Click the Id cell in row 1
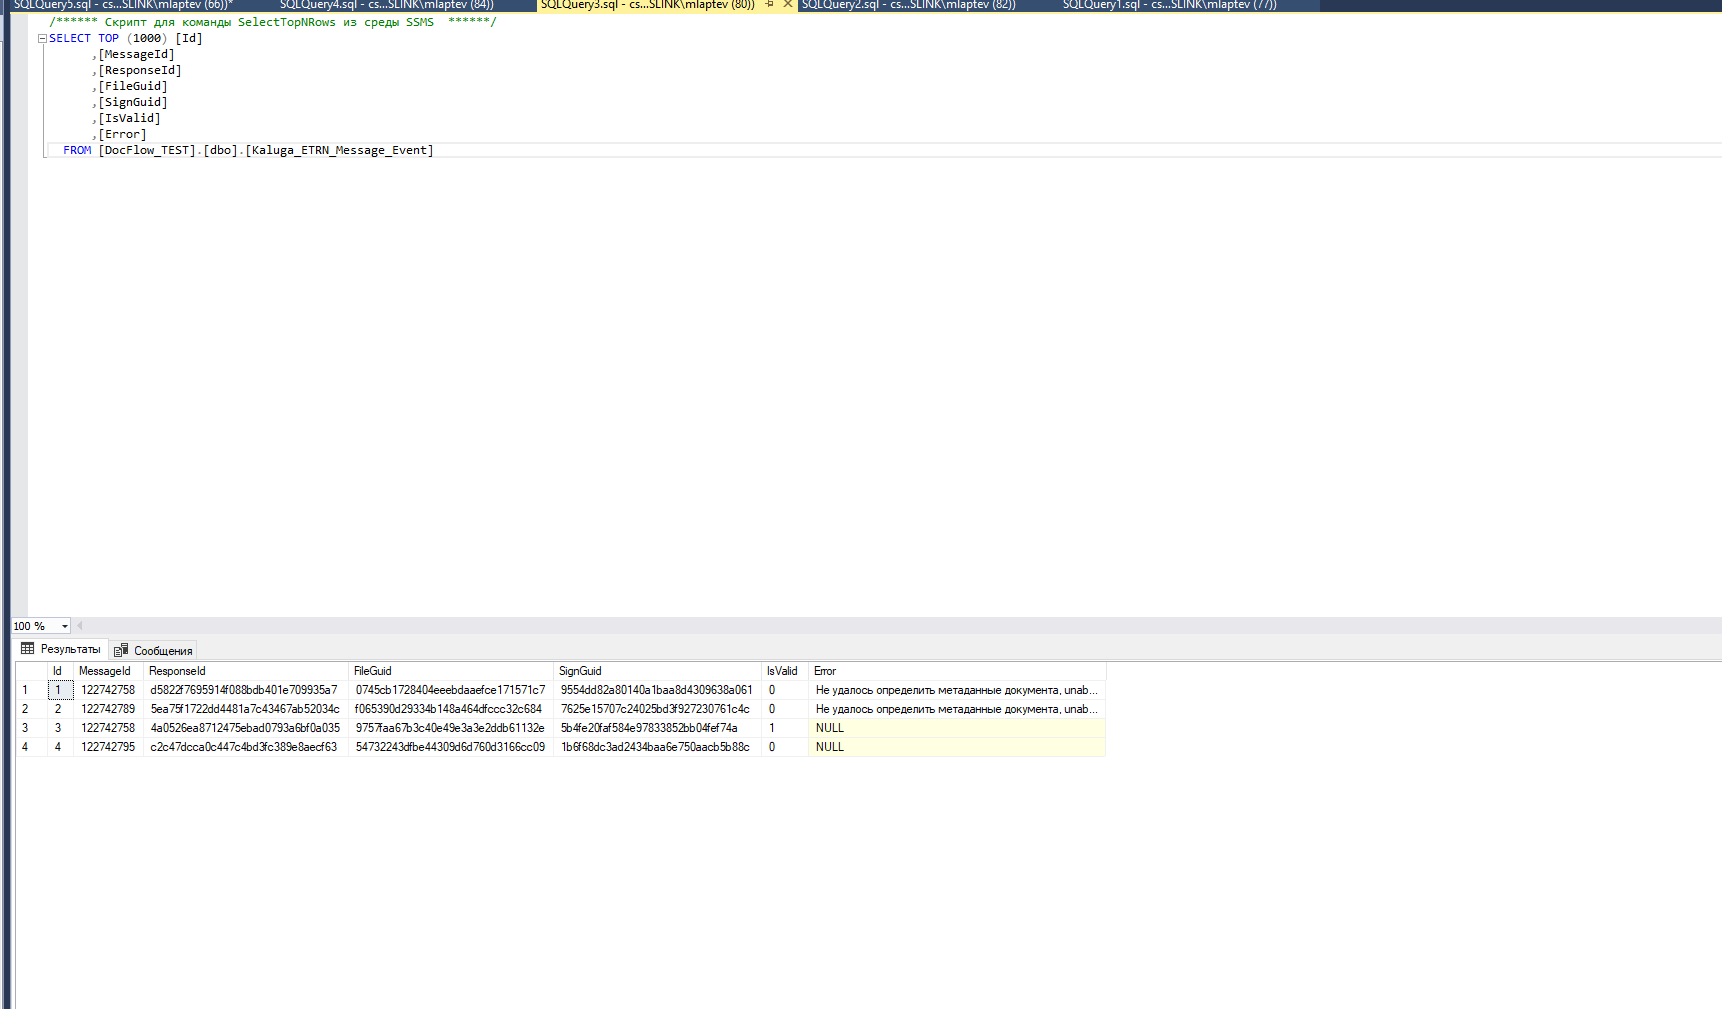Screen dimensions: 1722x1009 click(x=60, y=690)
